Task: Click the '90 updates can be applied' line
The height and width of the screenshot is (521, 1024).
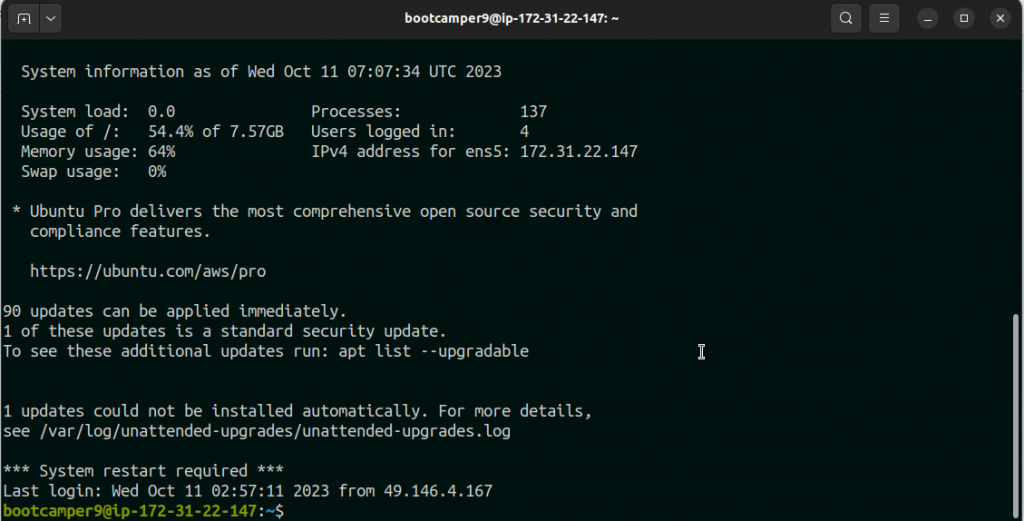Action: point(174,311)
